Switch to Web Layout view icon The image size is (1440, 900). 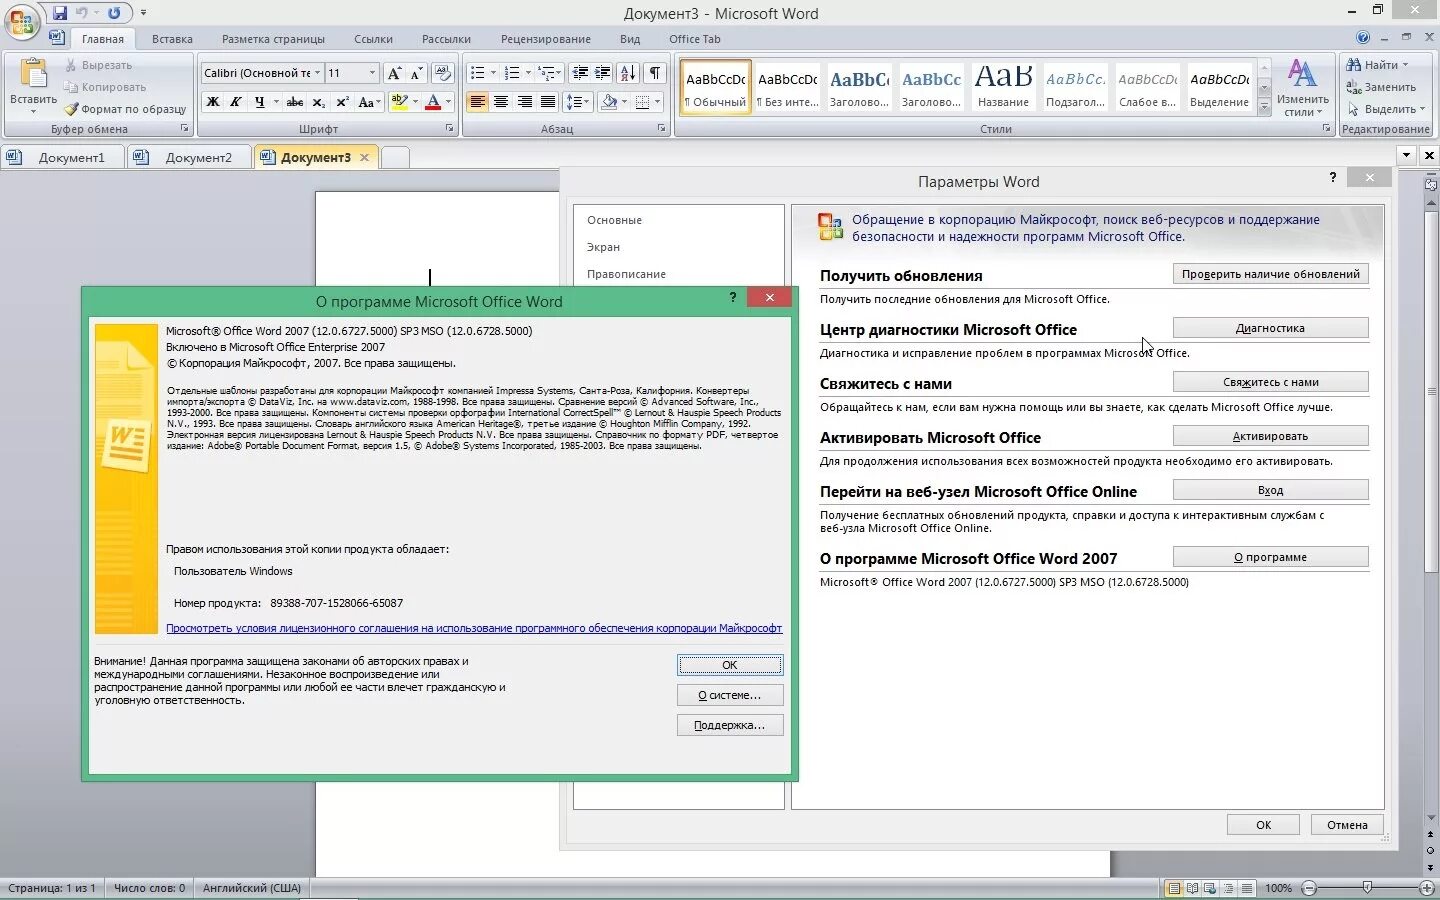point(1210,888)
